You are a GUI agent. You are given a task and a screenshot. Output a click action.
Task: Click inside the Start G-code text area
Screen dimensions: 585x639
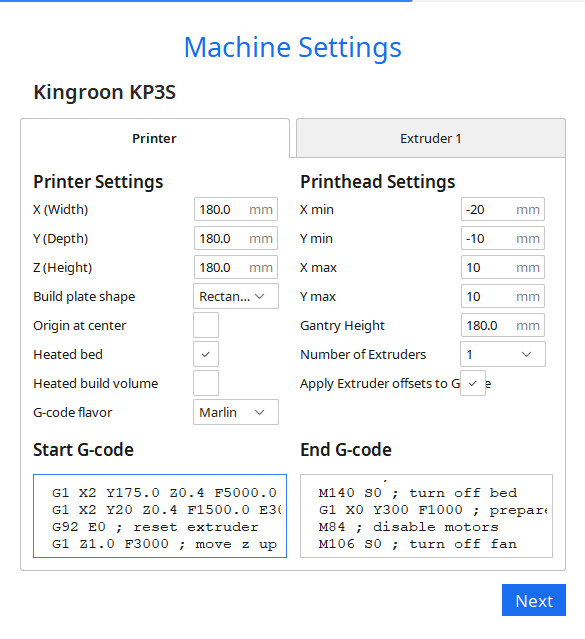tap(160, 516)
